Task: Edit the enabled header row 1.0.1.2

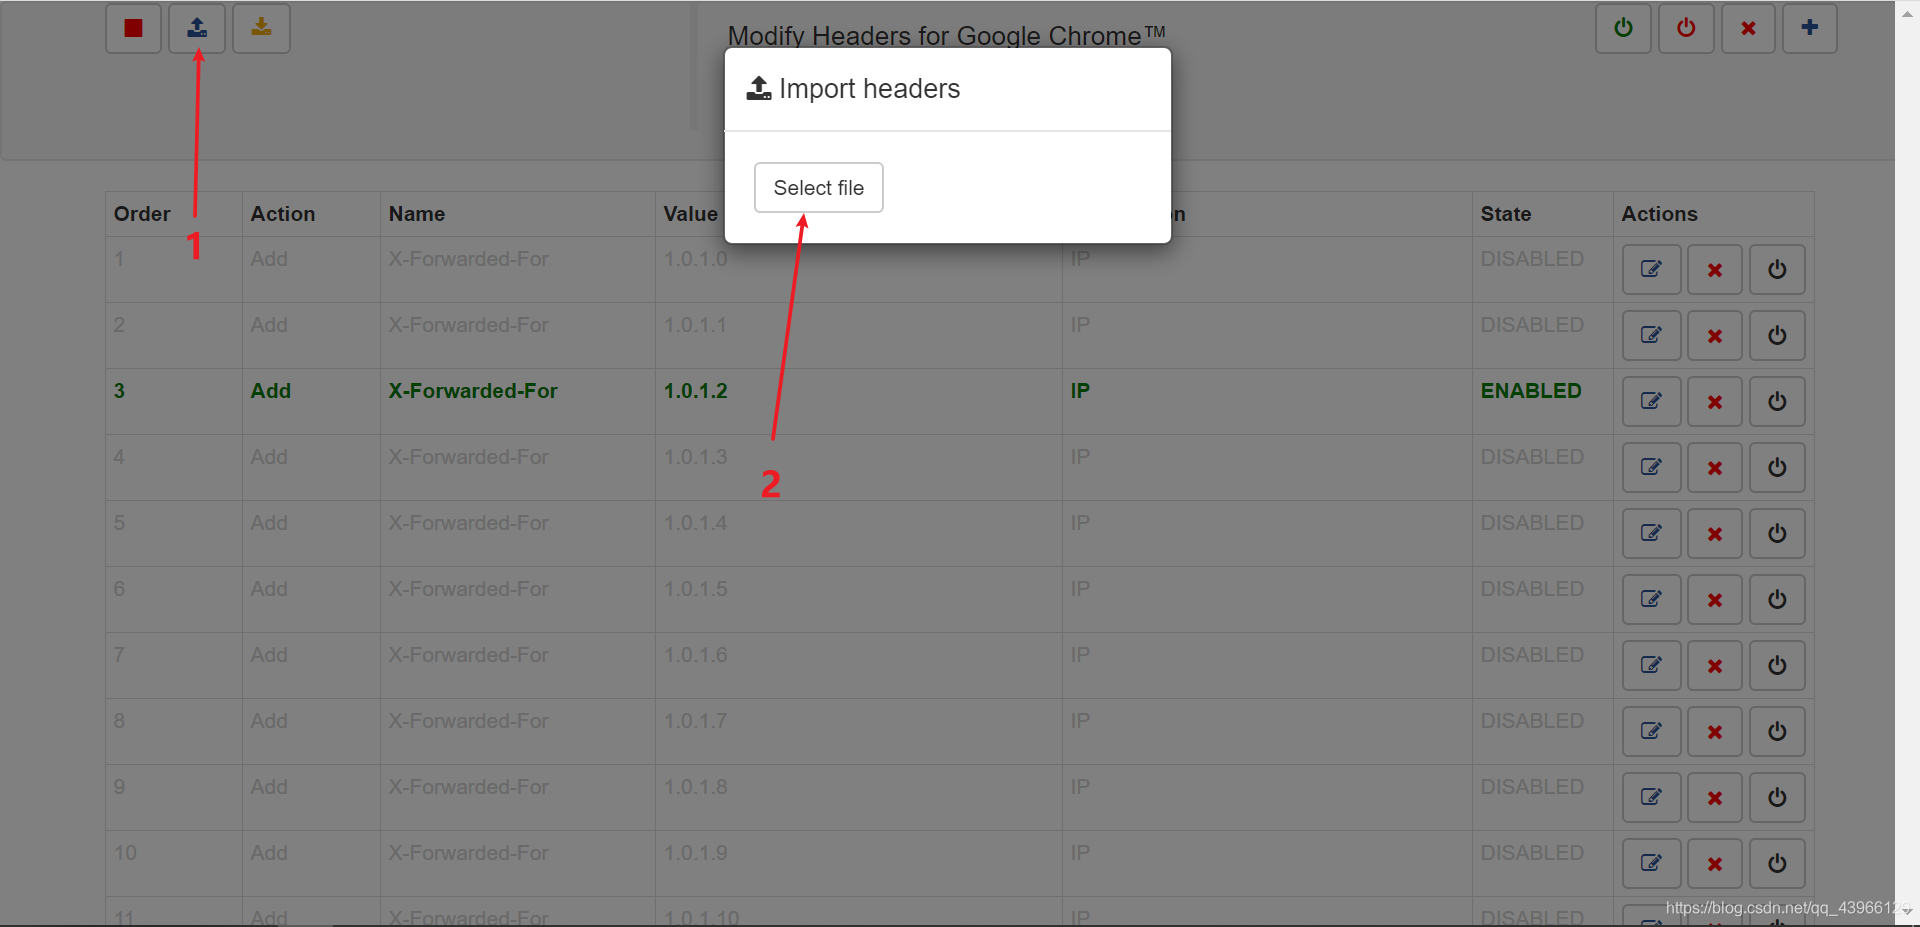Action: coord(1651,402)
